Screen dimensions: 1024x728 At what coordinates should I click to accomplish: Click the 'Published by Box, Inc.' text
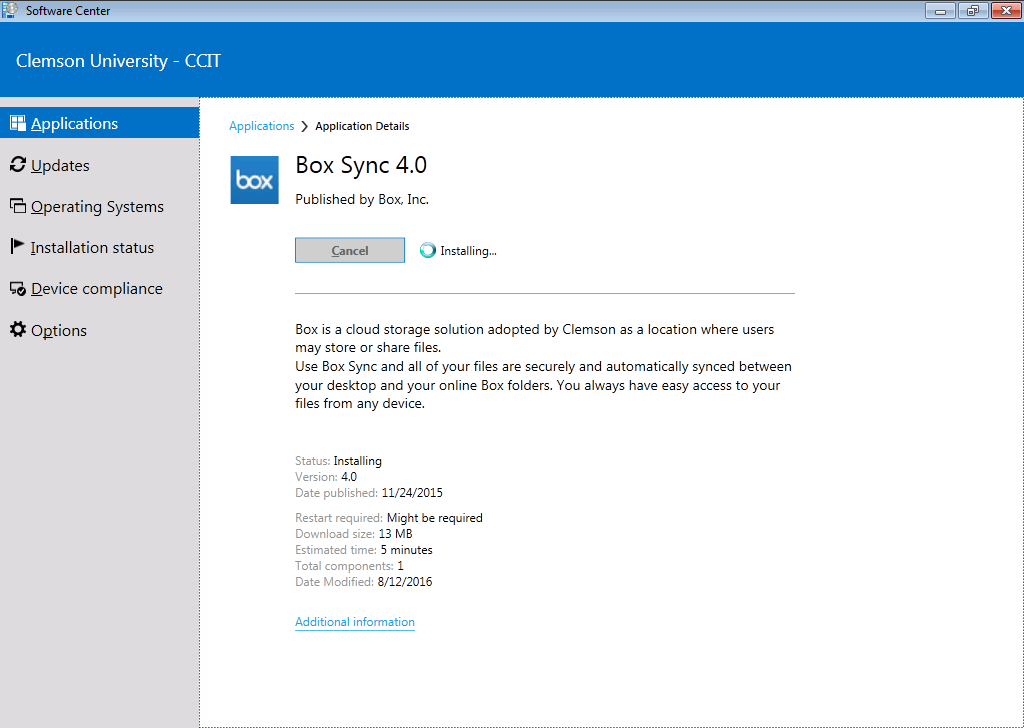click(362, 199)
